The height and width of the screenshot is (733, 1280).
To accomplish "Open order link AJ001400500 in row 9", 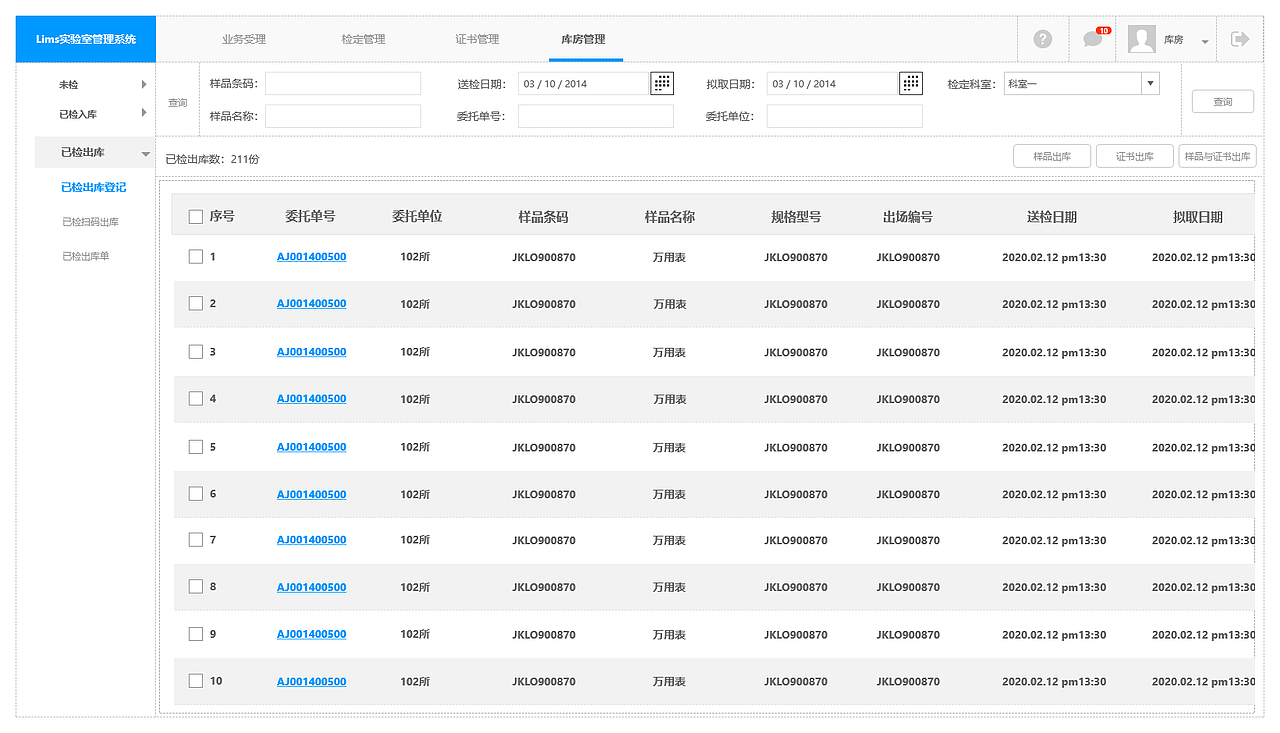I will tap(312, 634).
